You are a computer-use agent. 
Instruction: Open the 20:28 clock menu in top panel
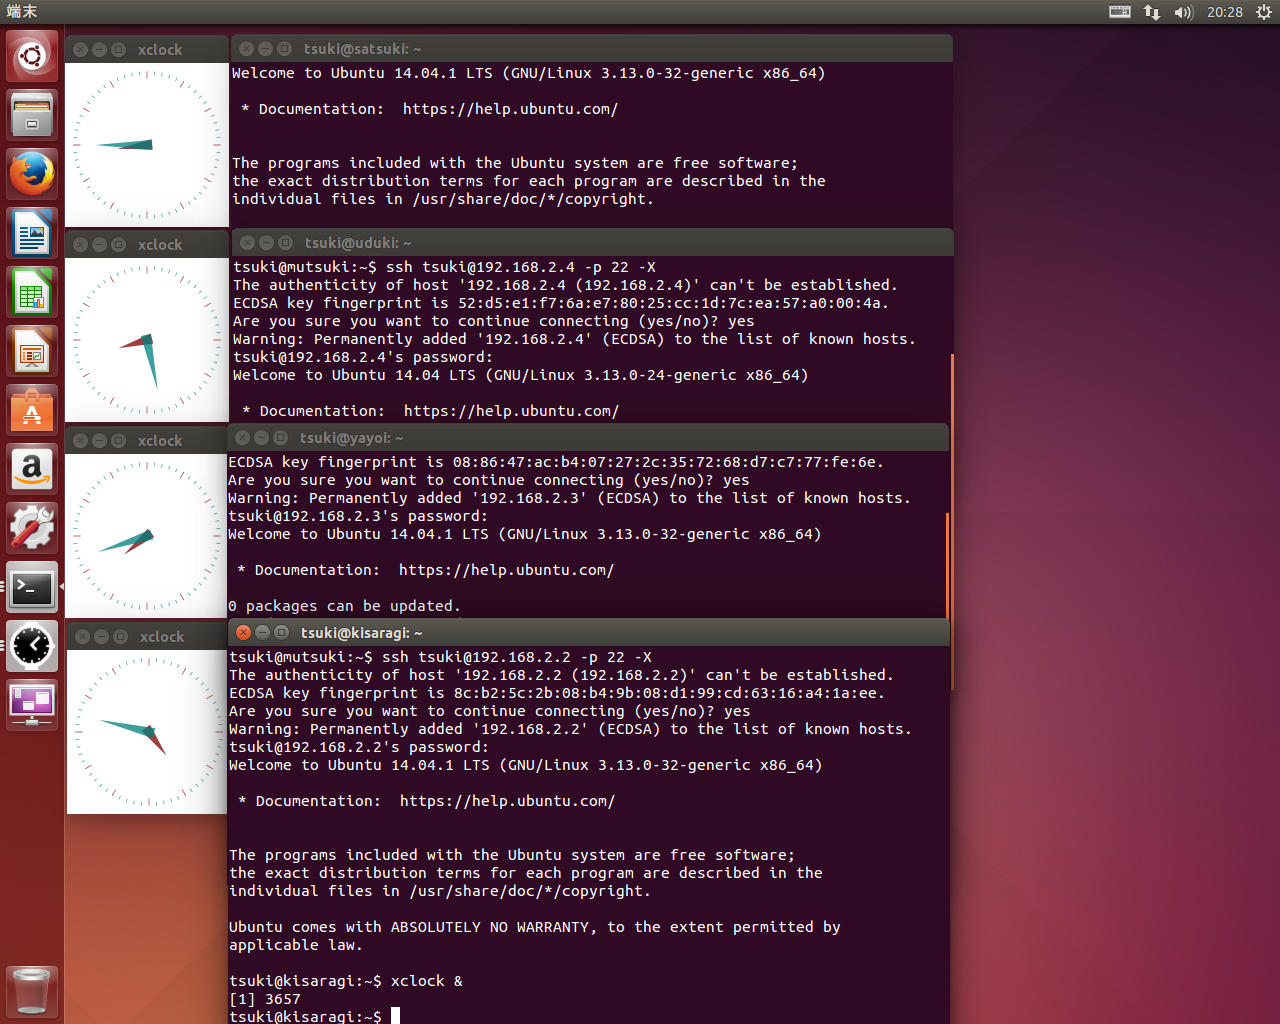[x=1225, y=12]
